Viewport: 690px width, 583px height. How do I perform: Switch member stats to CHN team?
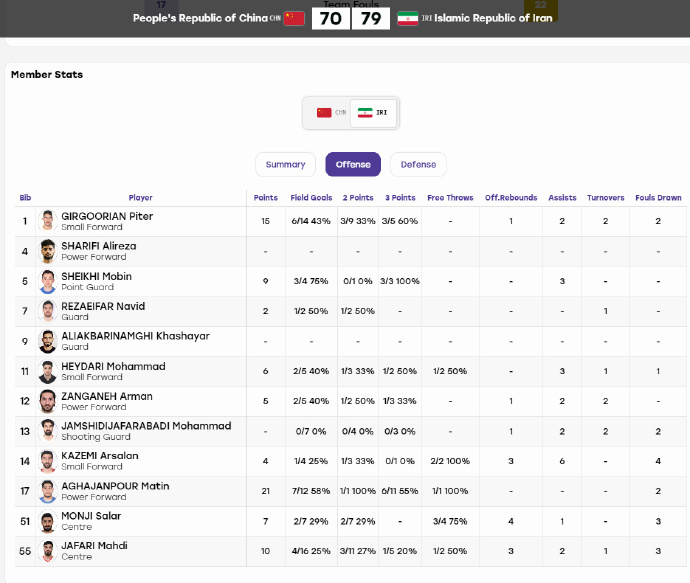pos(331,113)
